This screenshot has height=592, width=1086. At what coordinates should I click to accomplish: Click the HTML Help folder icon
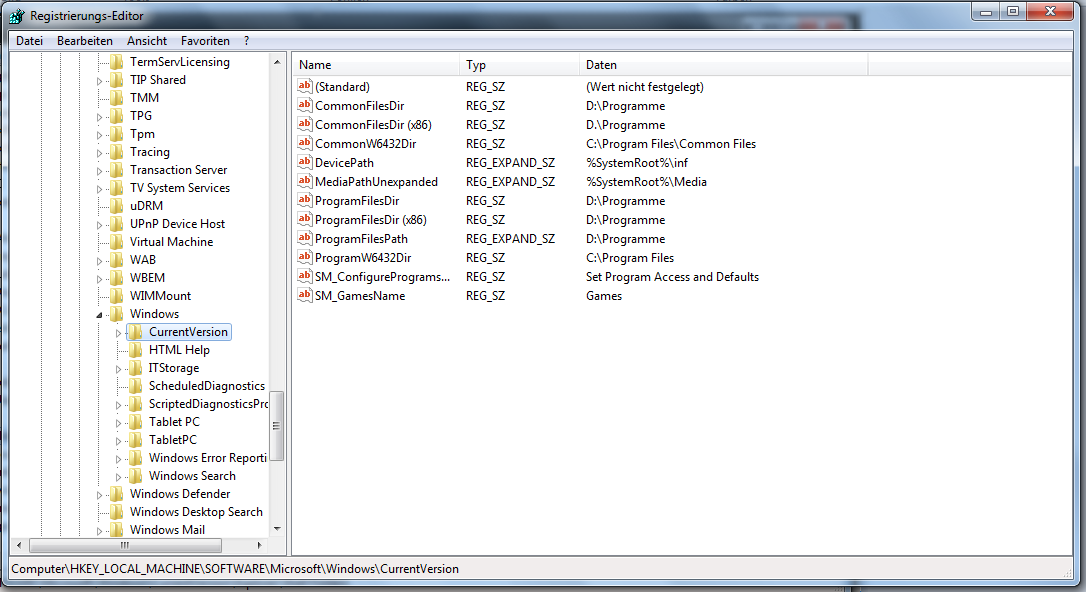pos(136,350)
